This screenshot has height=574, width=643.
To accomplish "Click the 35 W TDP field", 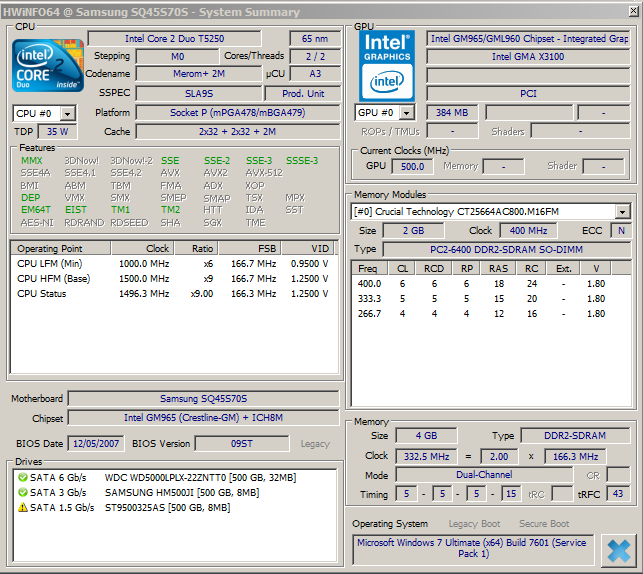I will tap(57, 132).
